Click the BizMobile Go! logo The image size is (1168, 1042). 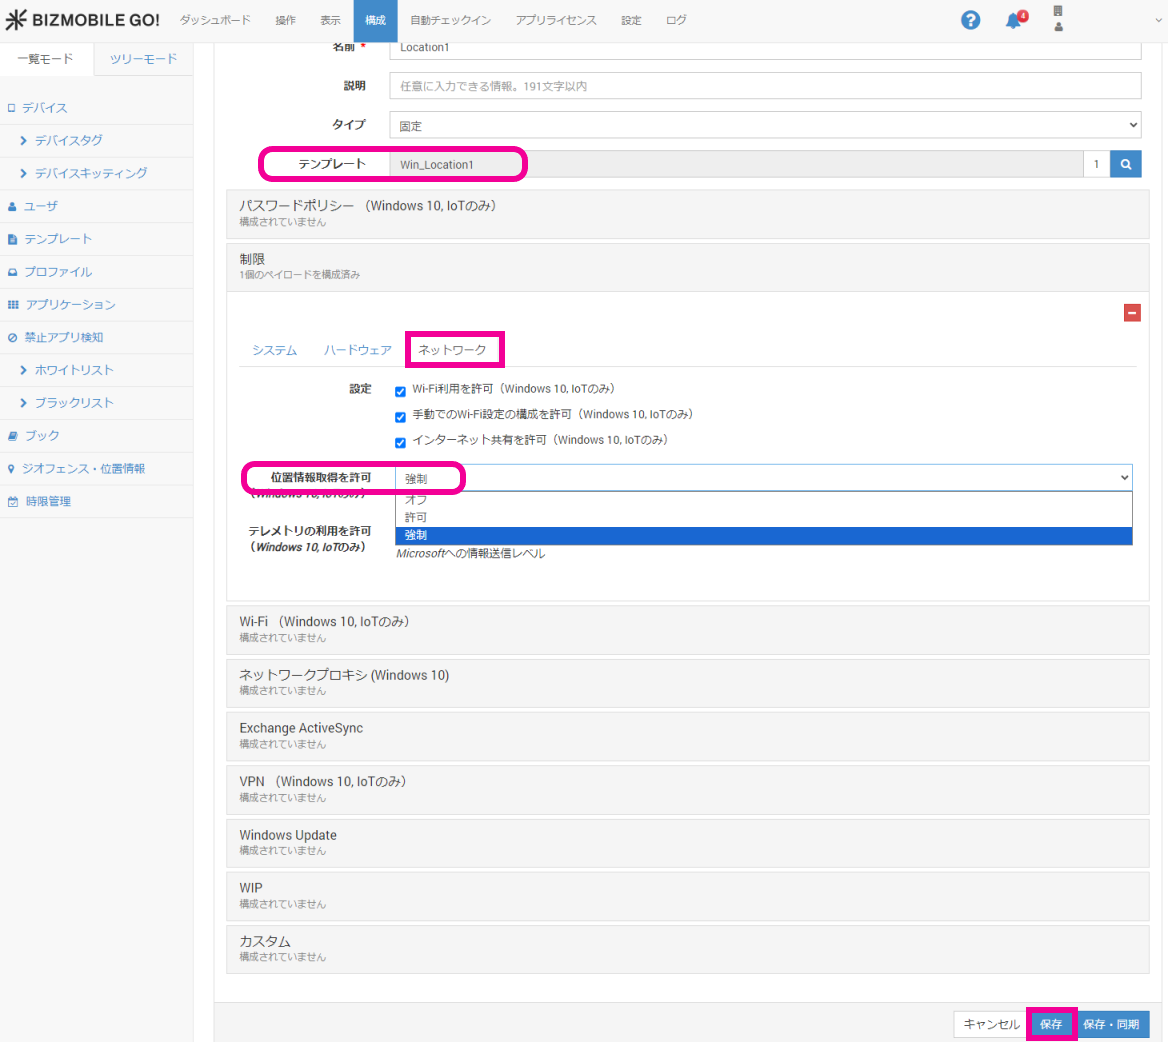[83, 20]
